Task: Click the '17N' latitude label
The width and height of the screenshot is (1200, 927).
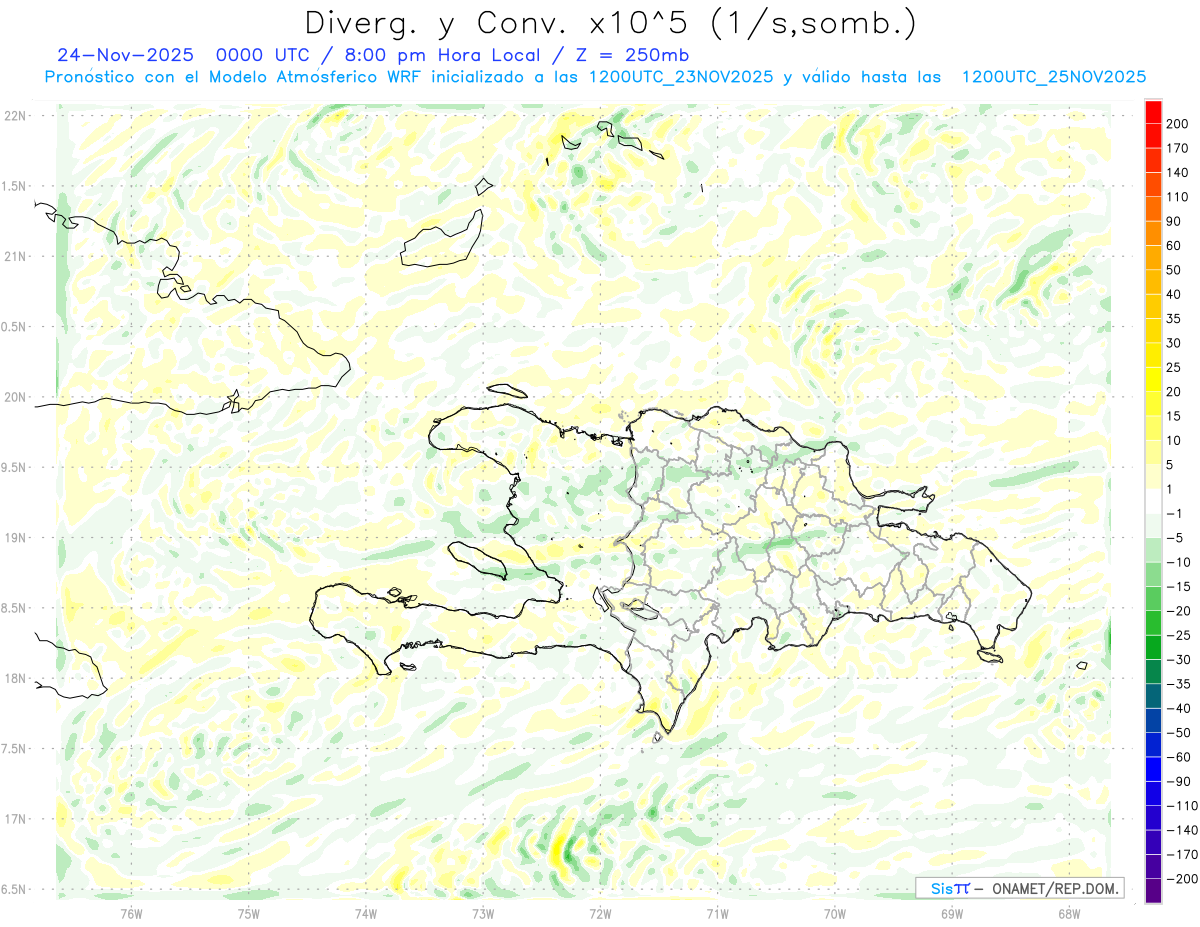Action: pos(15,819)
